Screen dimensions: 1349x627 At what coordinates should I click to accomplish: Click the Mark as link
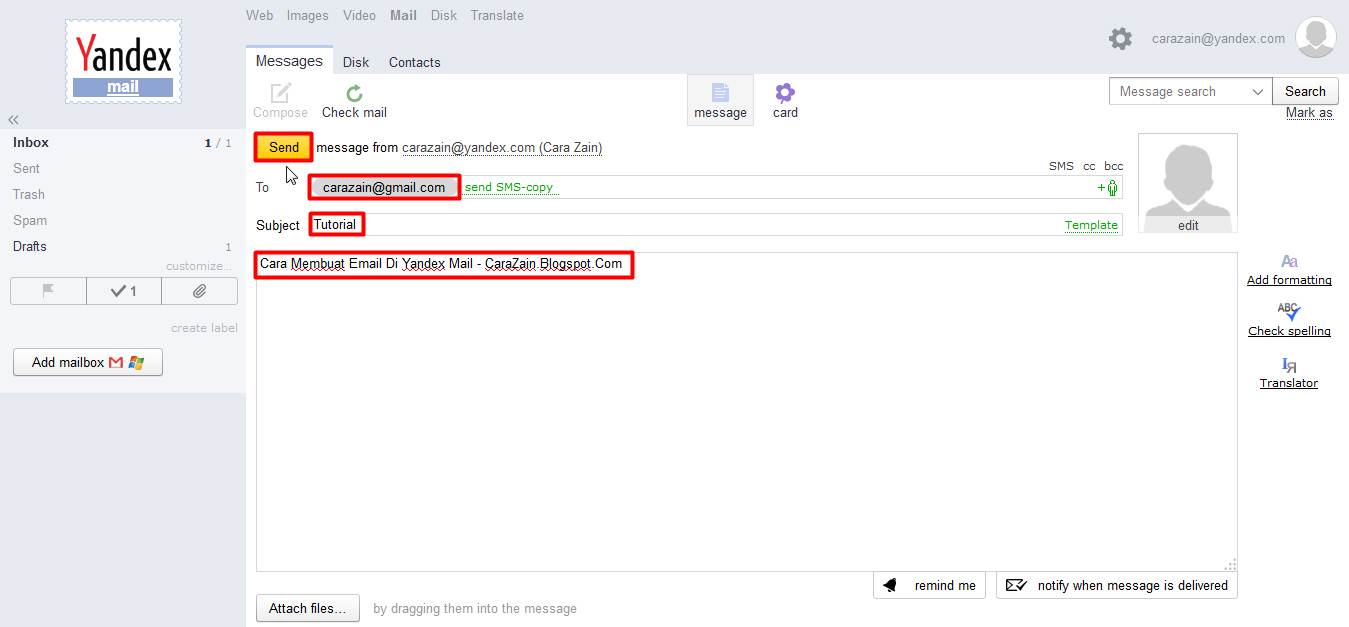(x=1309, y=113)
